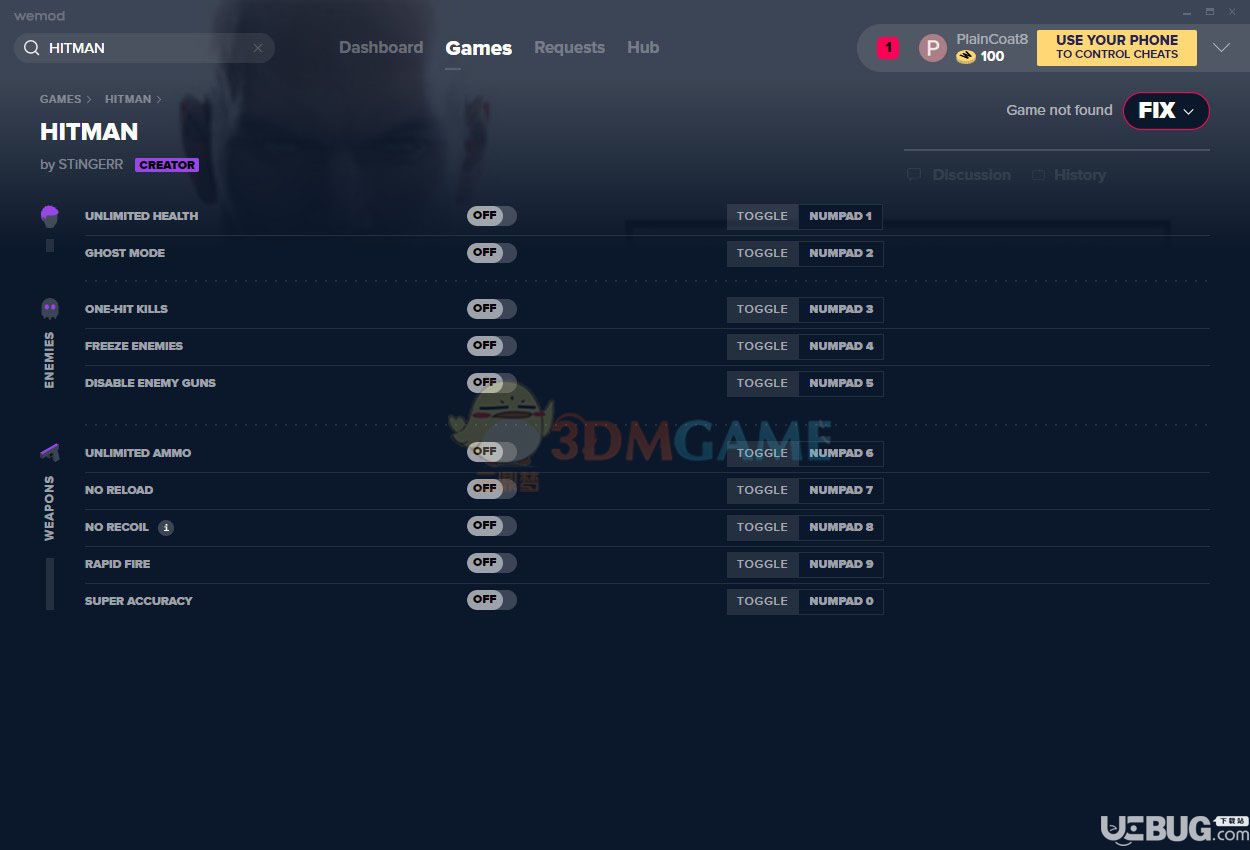This screenshot has height=850, width=1250.
Task: Click the purple player category icon
Action: (x=50, y=216)
